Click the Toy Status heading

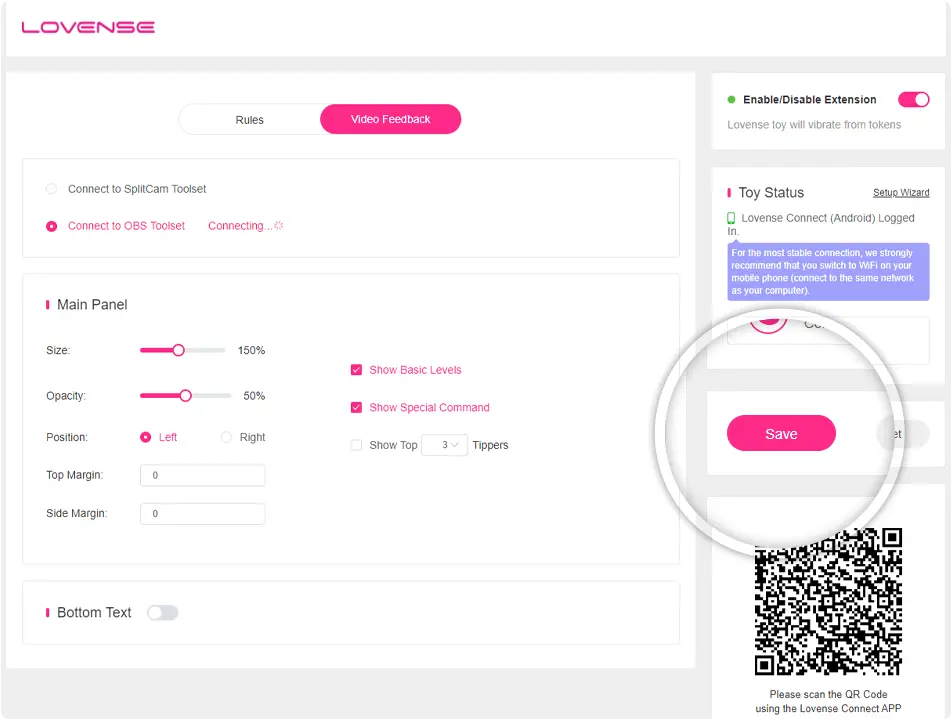pyautogui.click(x=771, y=192)
